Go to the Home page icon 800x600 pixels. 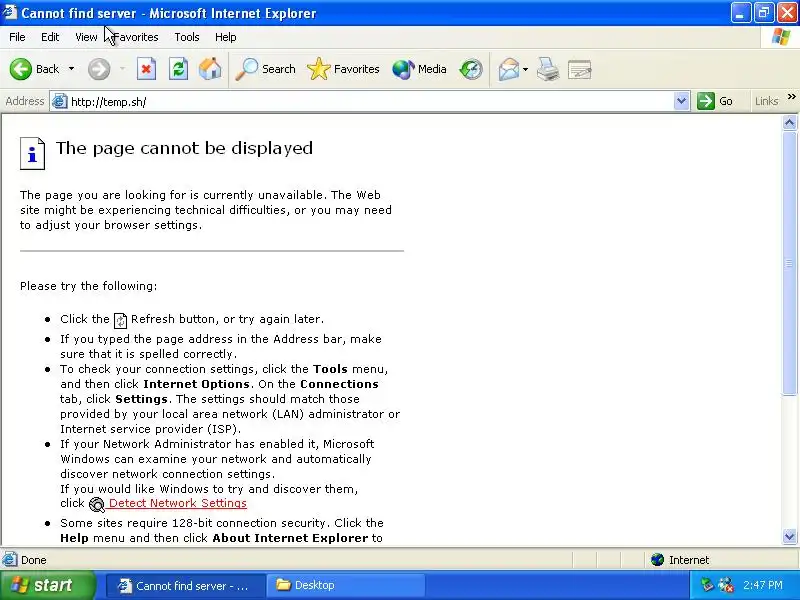[210, 69]
